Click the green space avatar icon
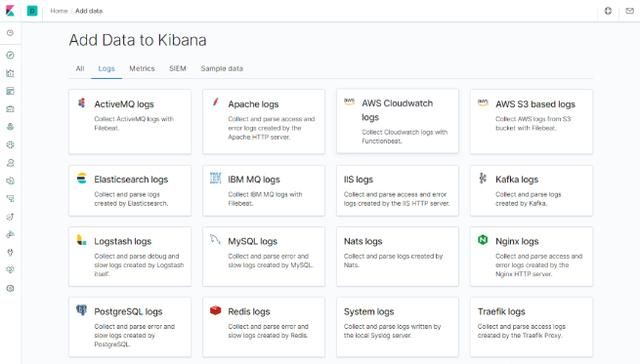The height and width of the screenshot is (364, 640). [x=32, y=11]
